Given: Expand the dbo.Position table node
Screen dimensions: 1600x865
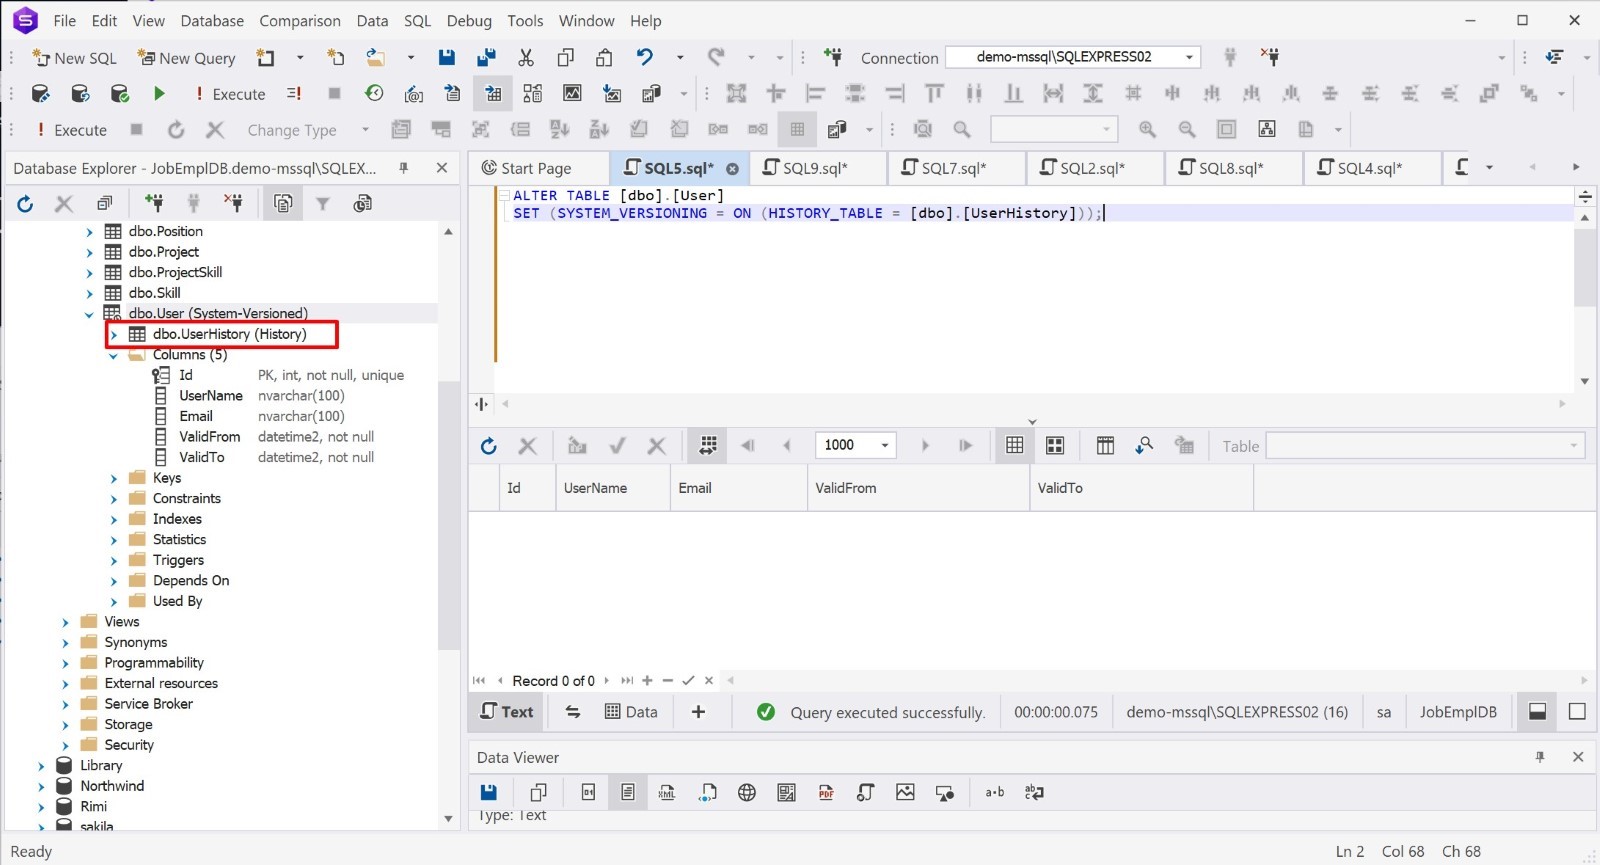Looking at the screenshot, I should point(89,232).
